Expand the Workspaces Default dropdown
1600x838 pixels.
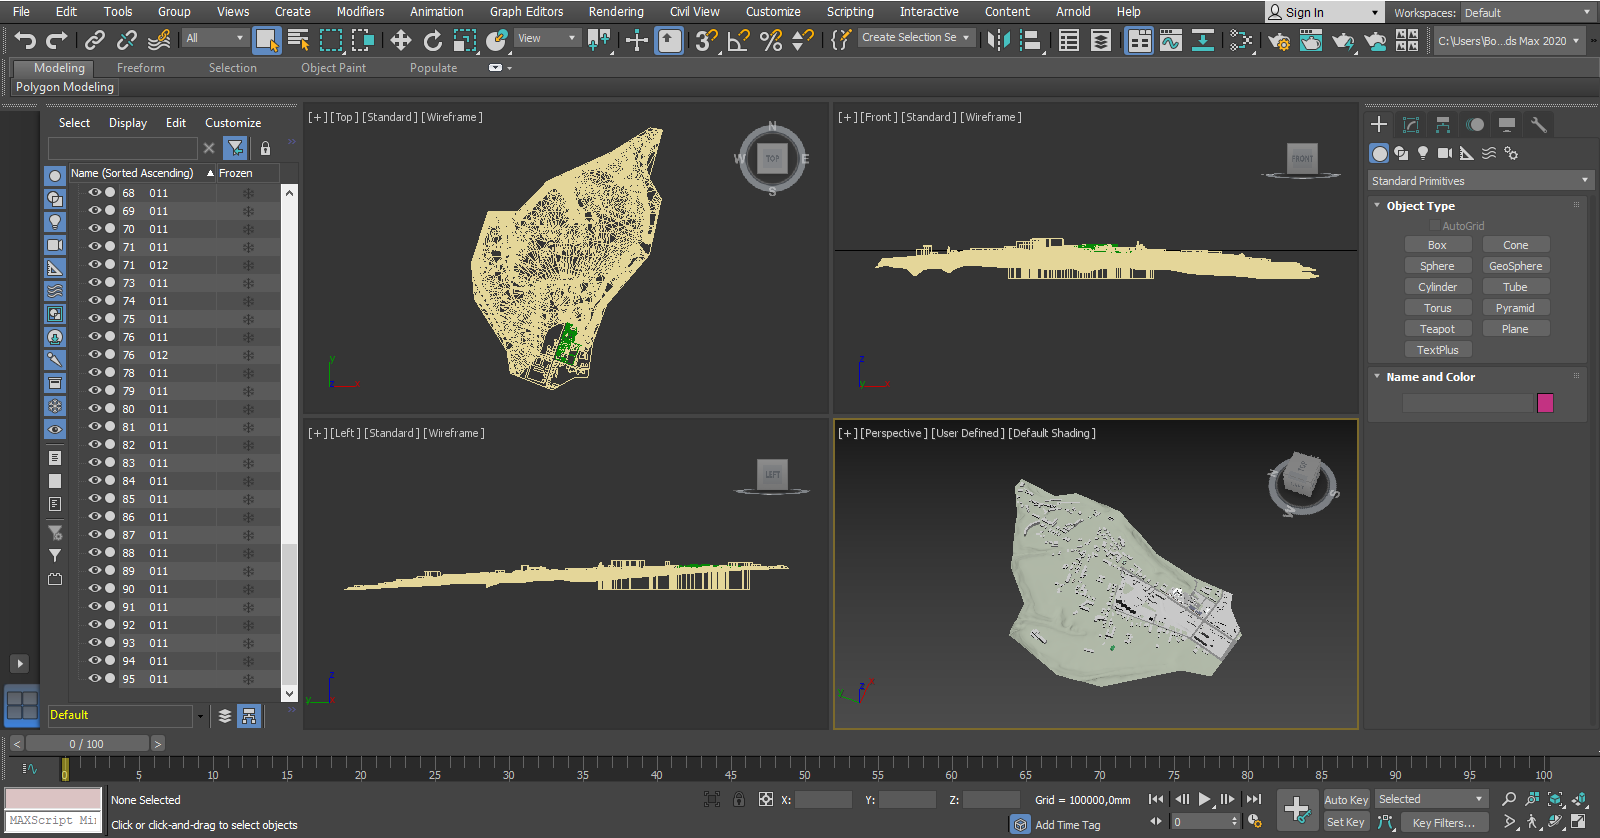click(1527, 13)
